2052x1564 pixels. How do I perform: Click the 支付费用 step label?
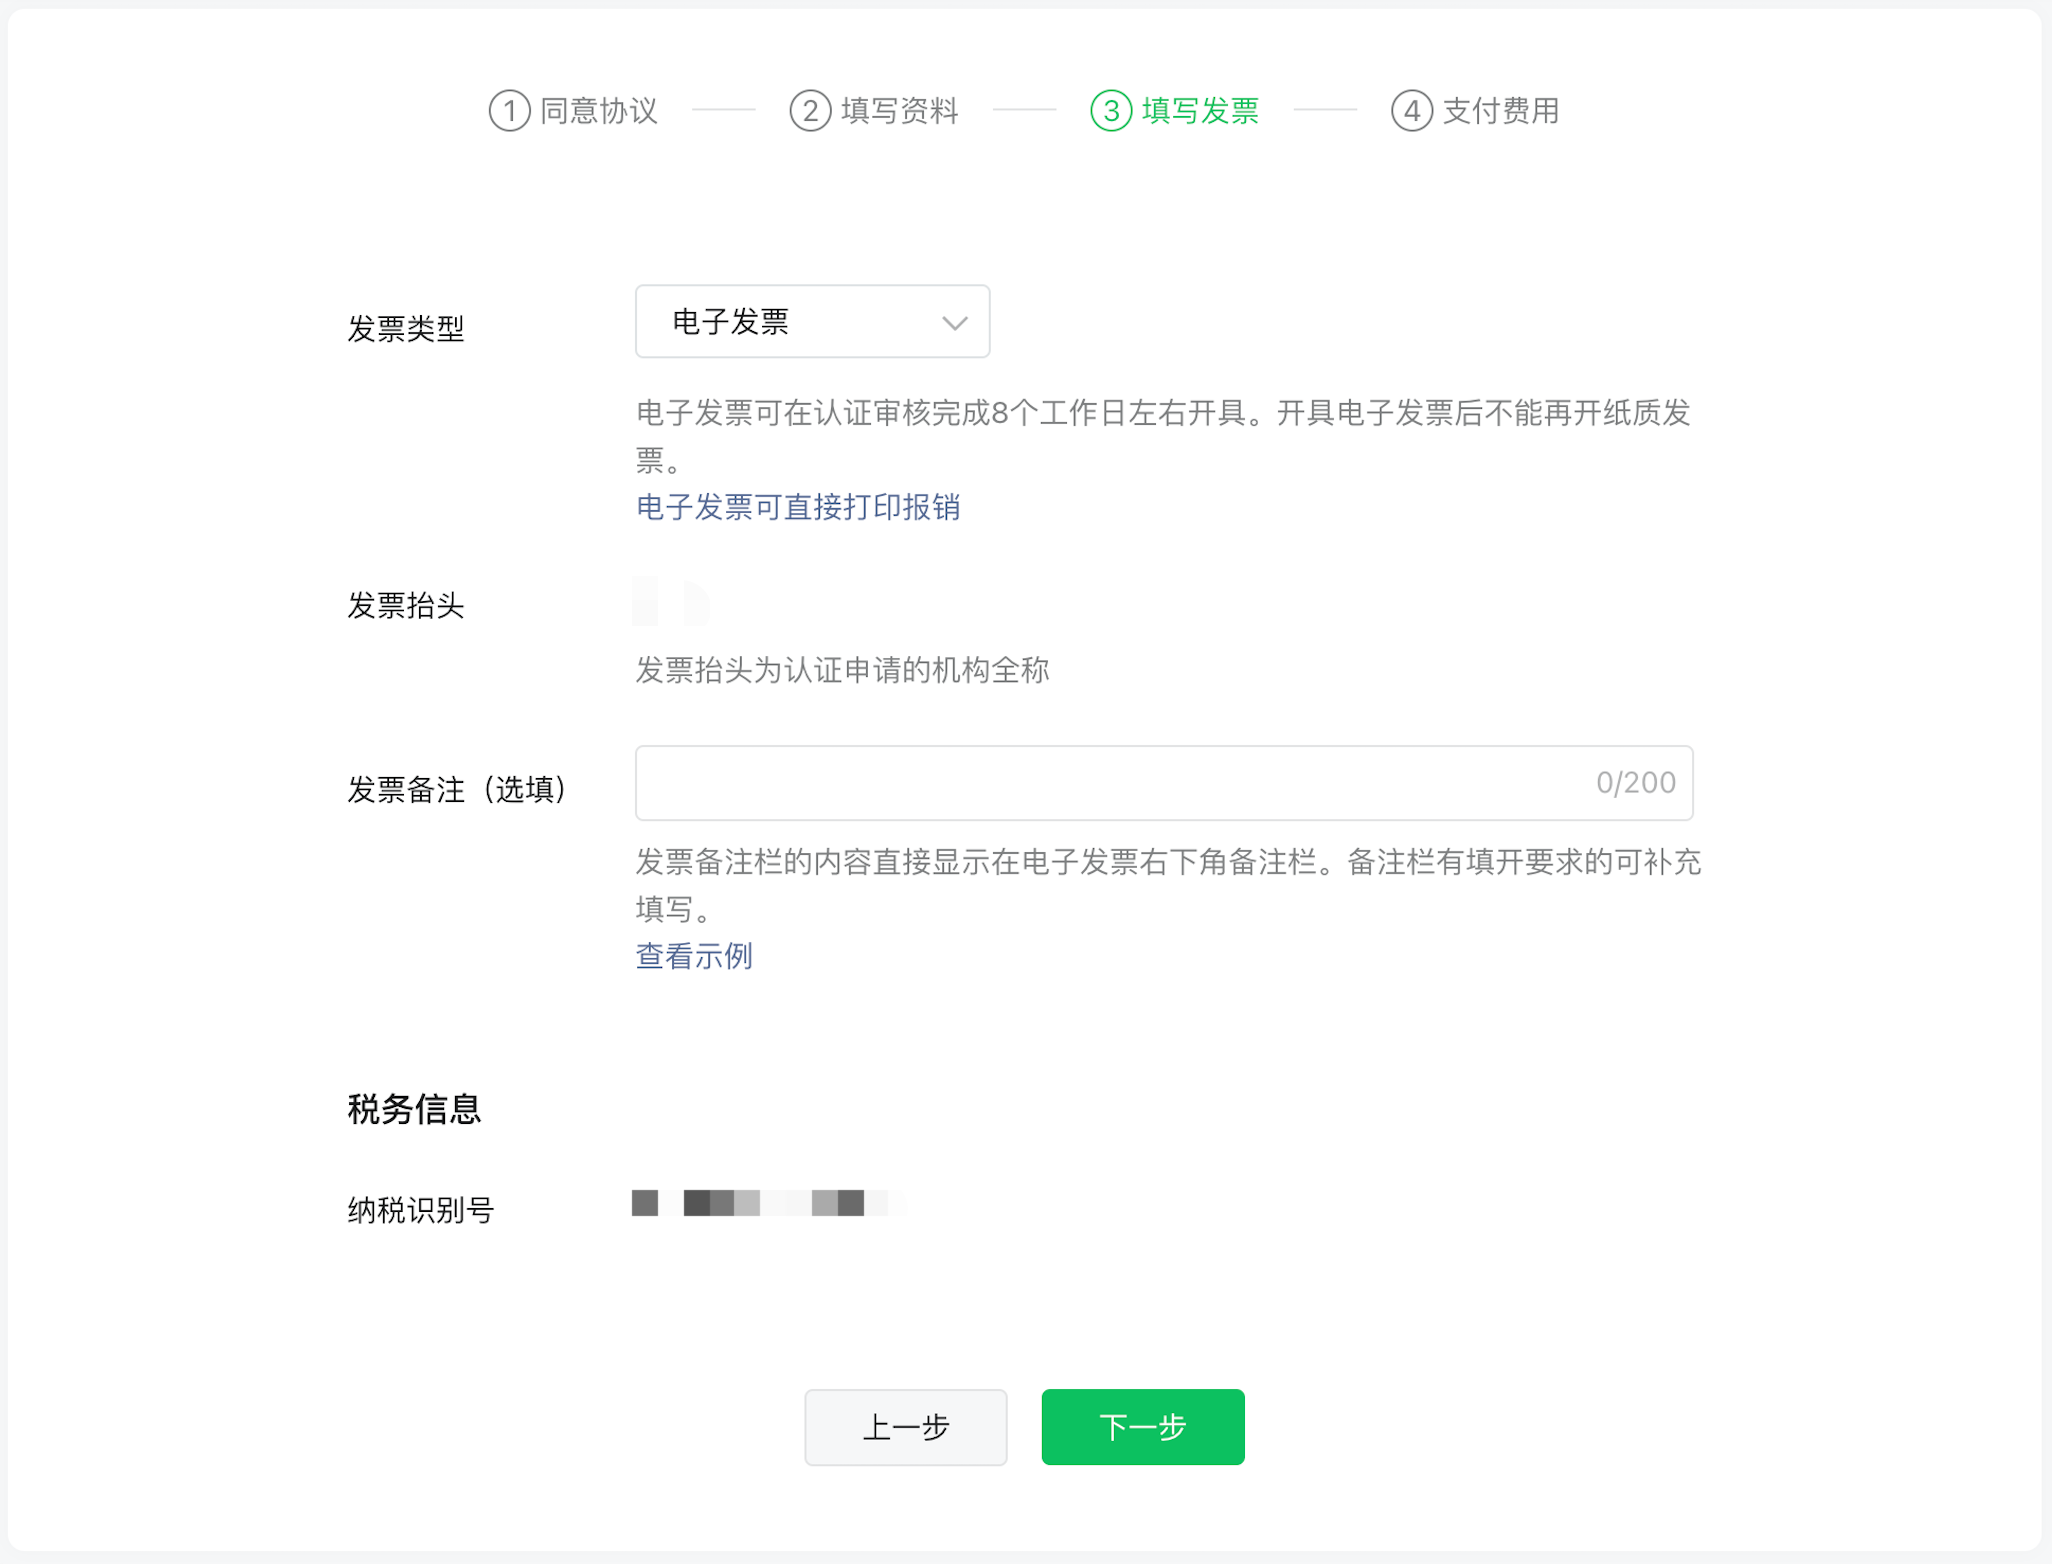click(x=1501, y=111)
